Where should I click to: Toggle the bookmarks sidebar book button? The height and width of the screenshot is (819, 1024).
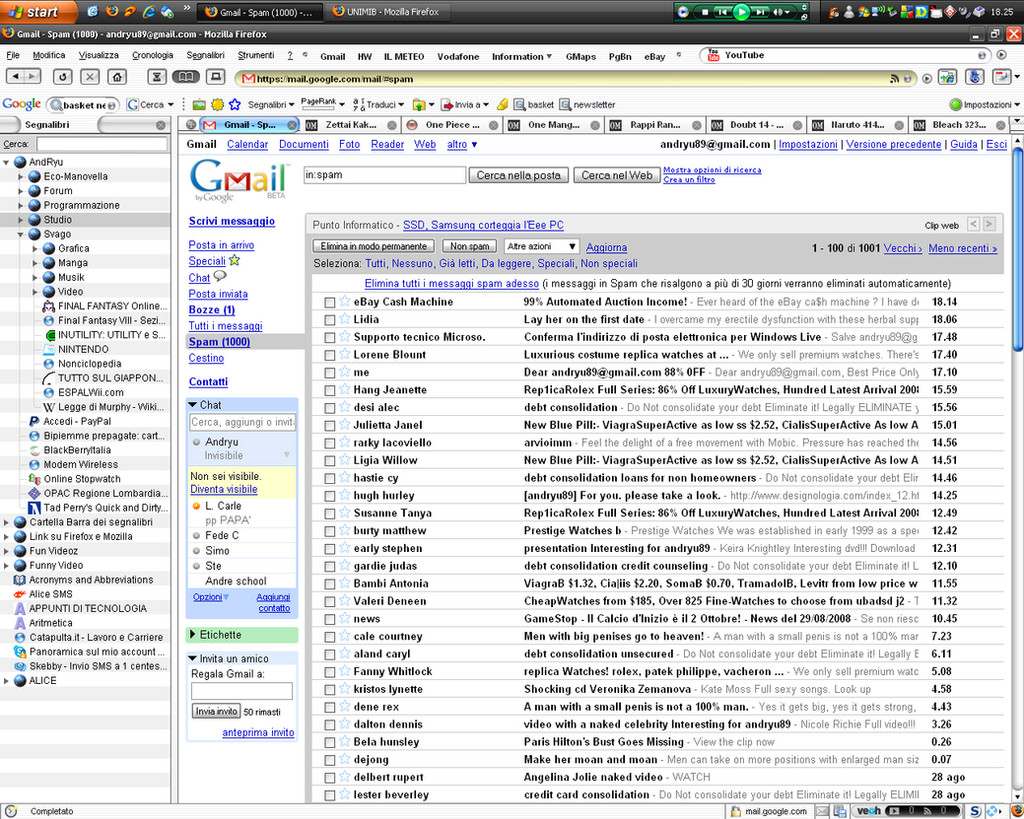tap(185, 77)
